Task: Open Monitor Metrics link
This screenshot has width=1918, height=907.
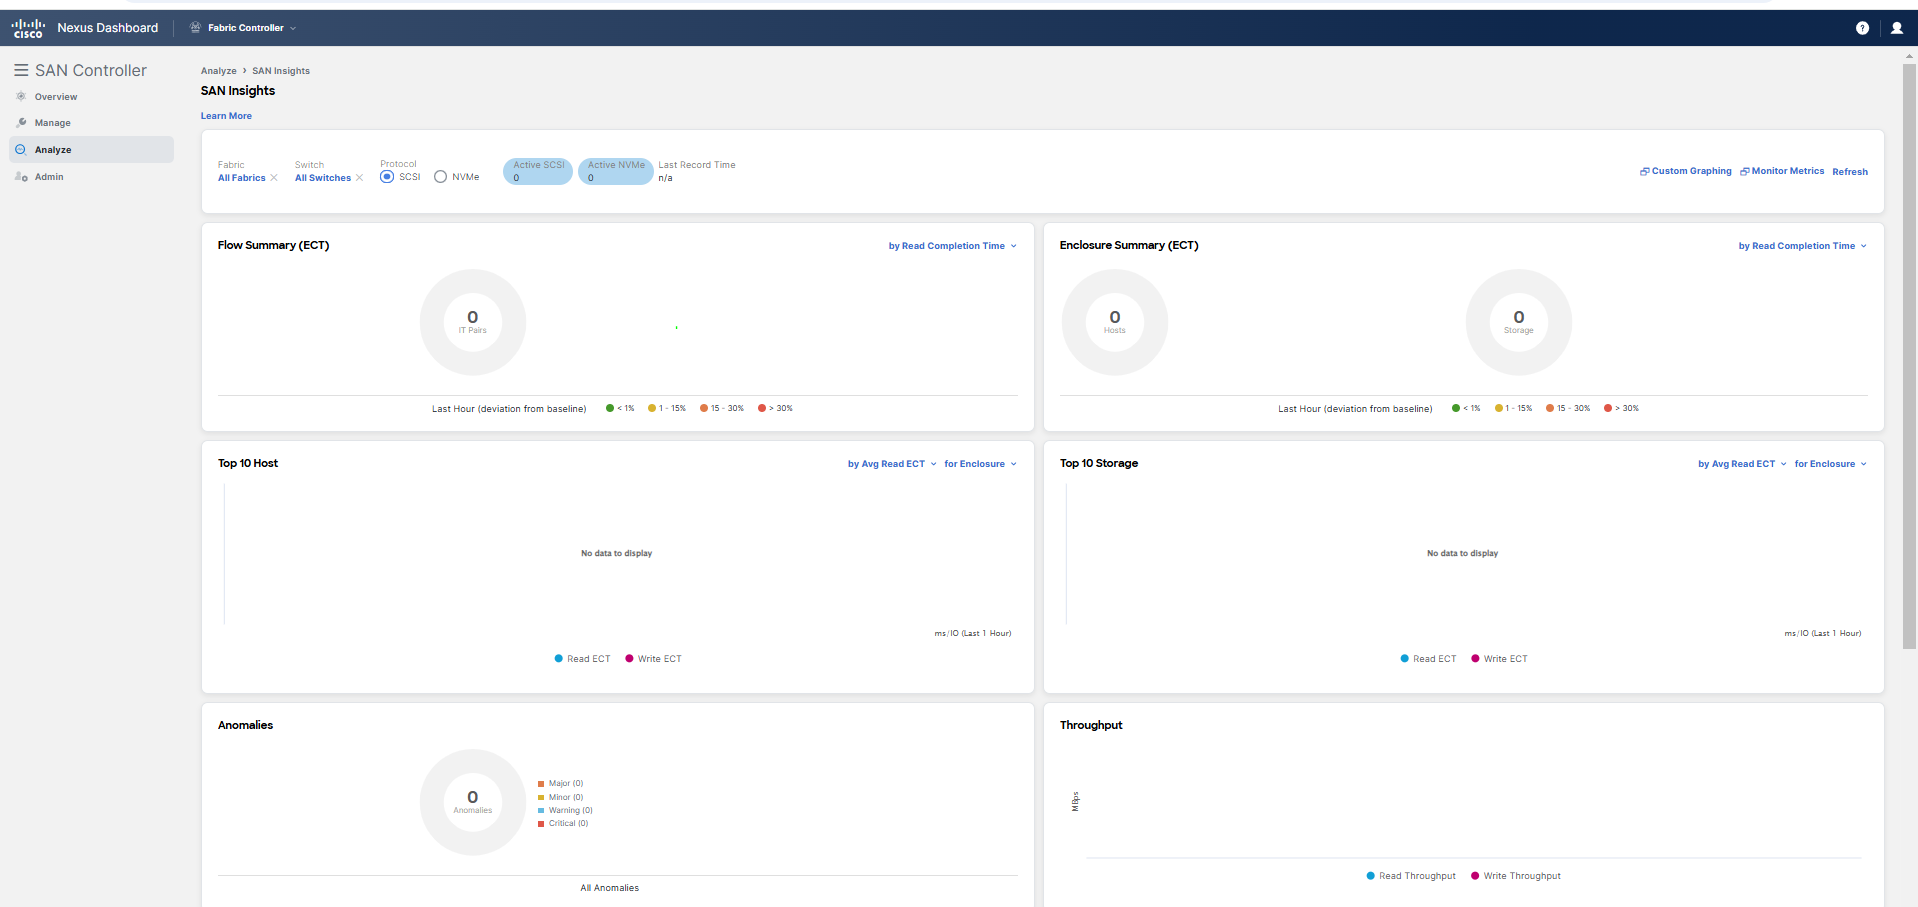Action: [x=1787, y=171]
